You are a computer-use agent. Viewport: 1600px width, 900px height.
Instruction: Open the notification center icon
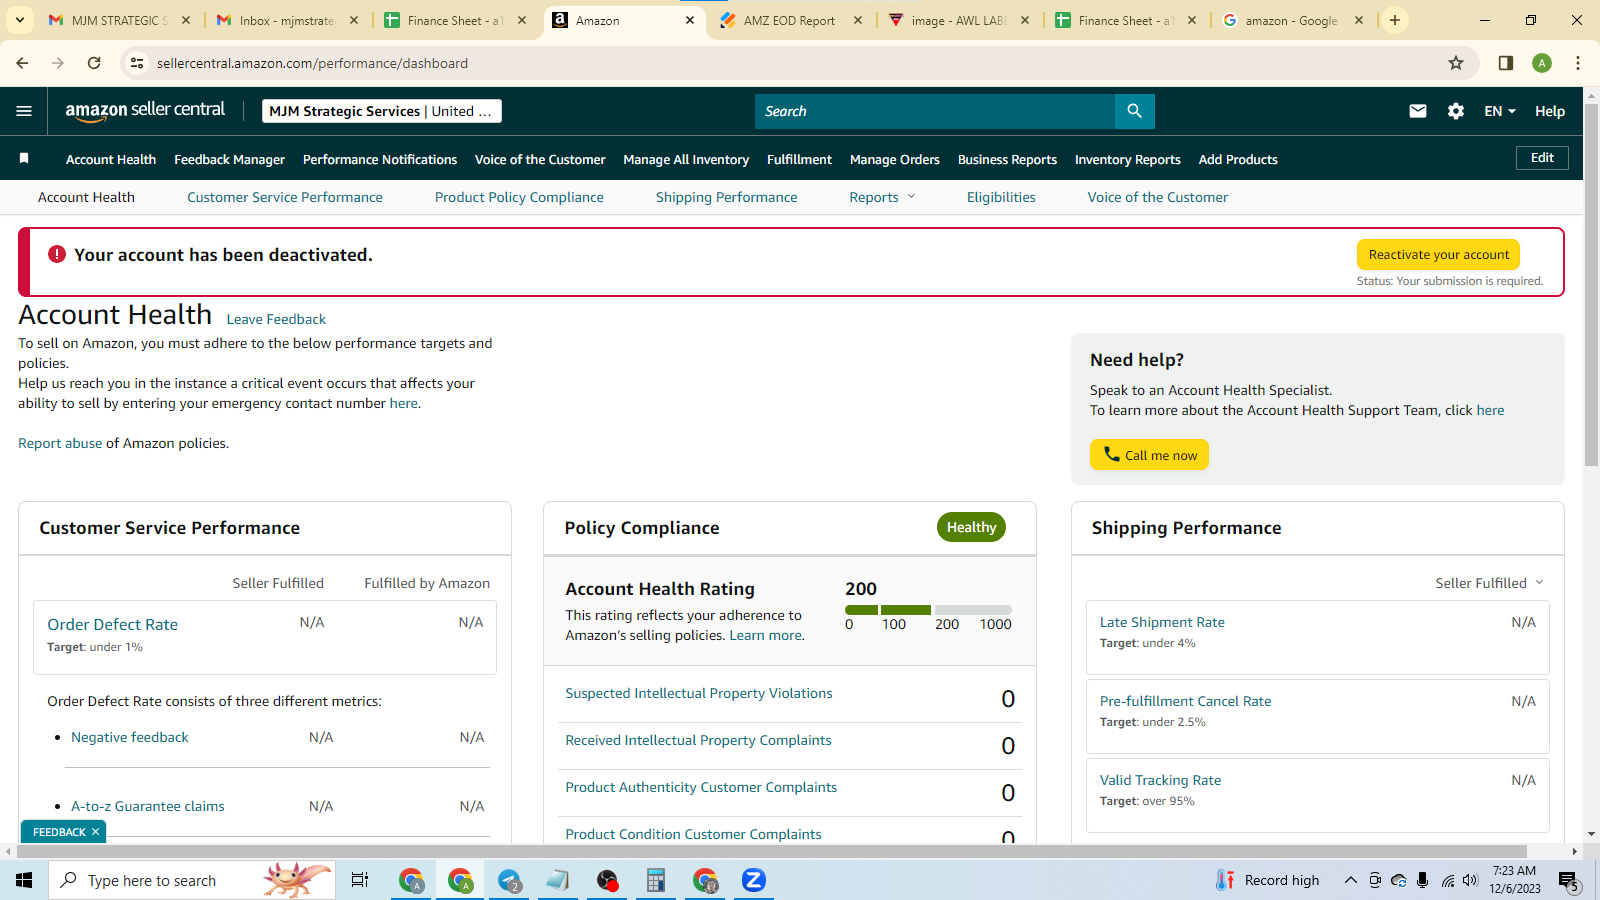(1568, 881)
